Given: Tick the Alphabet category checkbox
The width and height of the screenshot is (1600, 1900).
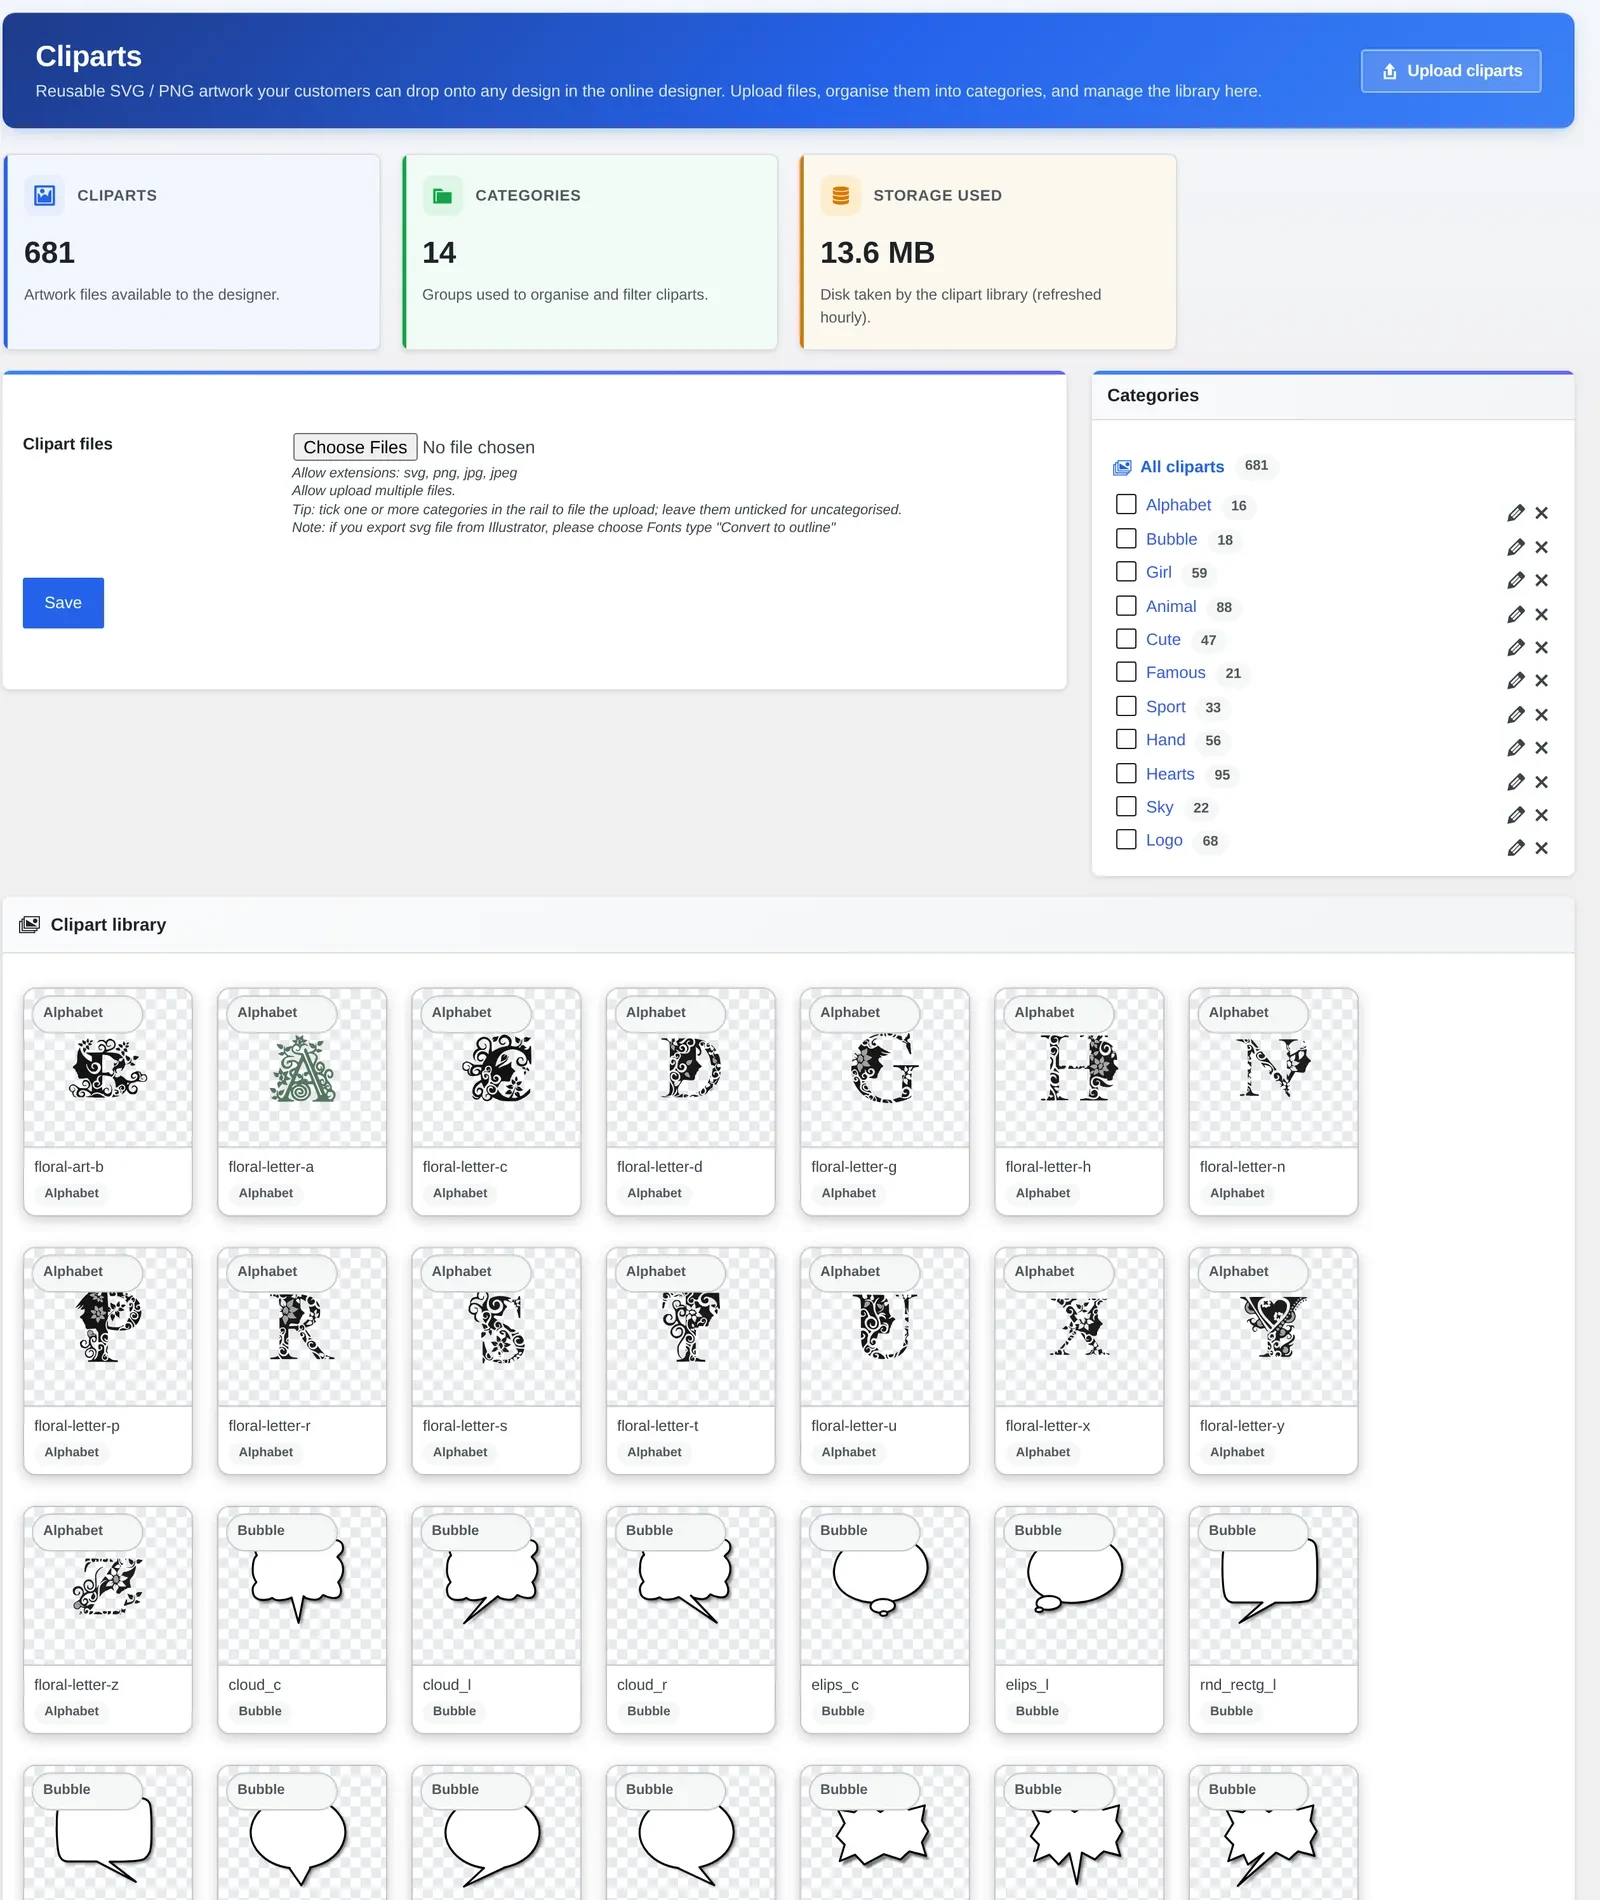Looking at the screenshot, I should click(1126, 504).
